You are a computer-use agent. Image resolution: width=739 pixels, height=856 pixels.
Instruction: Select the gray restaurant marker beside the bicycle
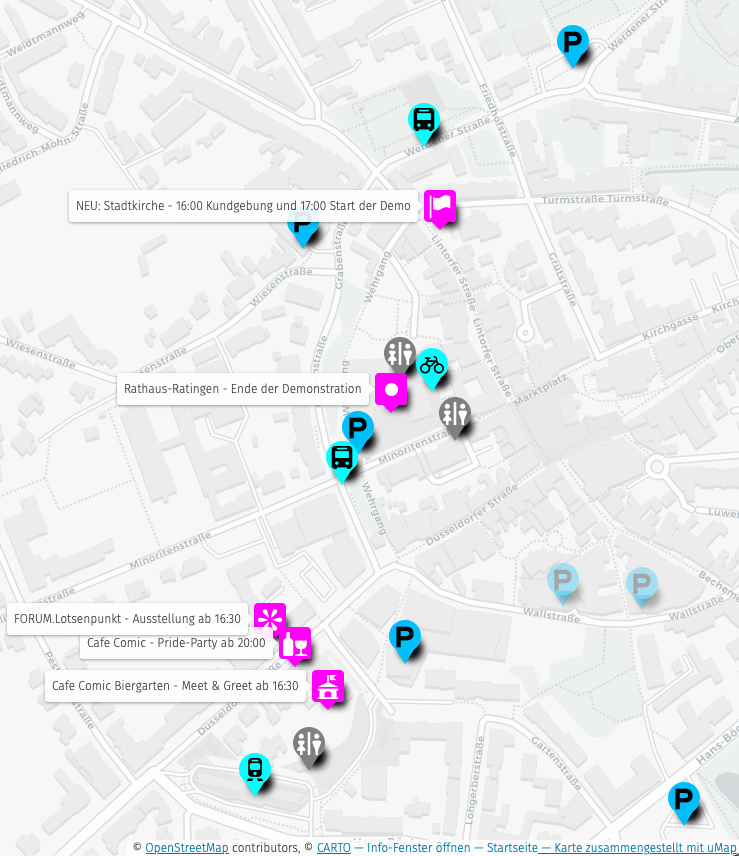400,353
